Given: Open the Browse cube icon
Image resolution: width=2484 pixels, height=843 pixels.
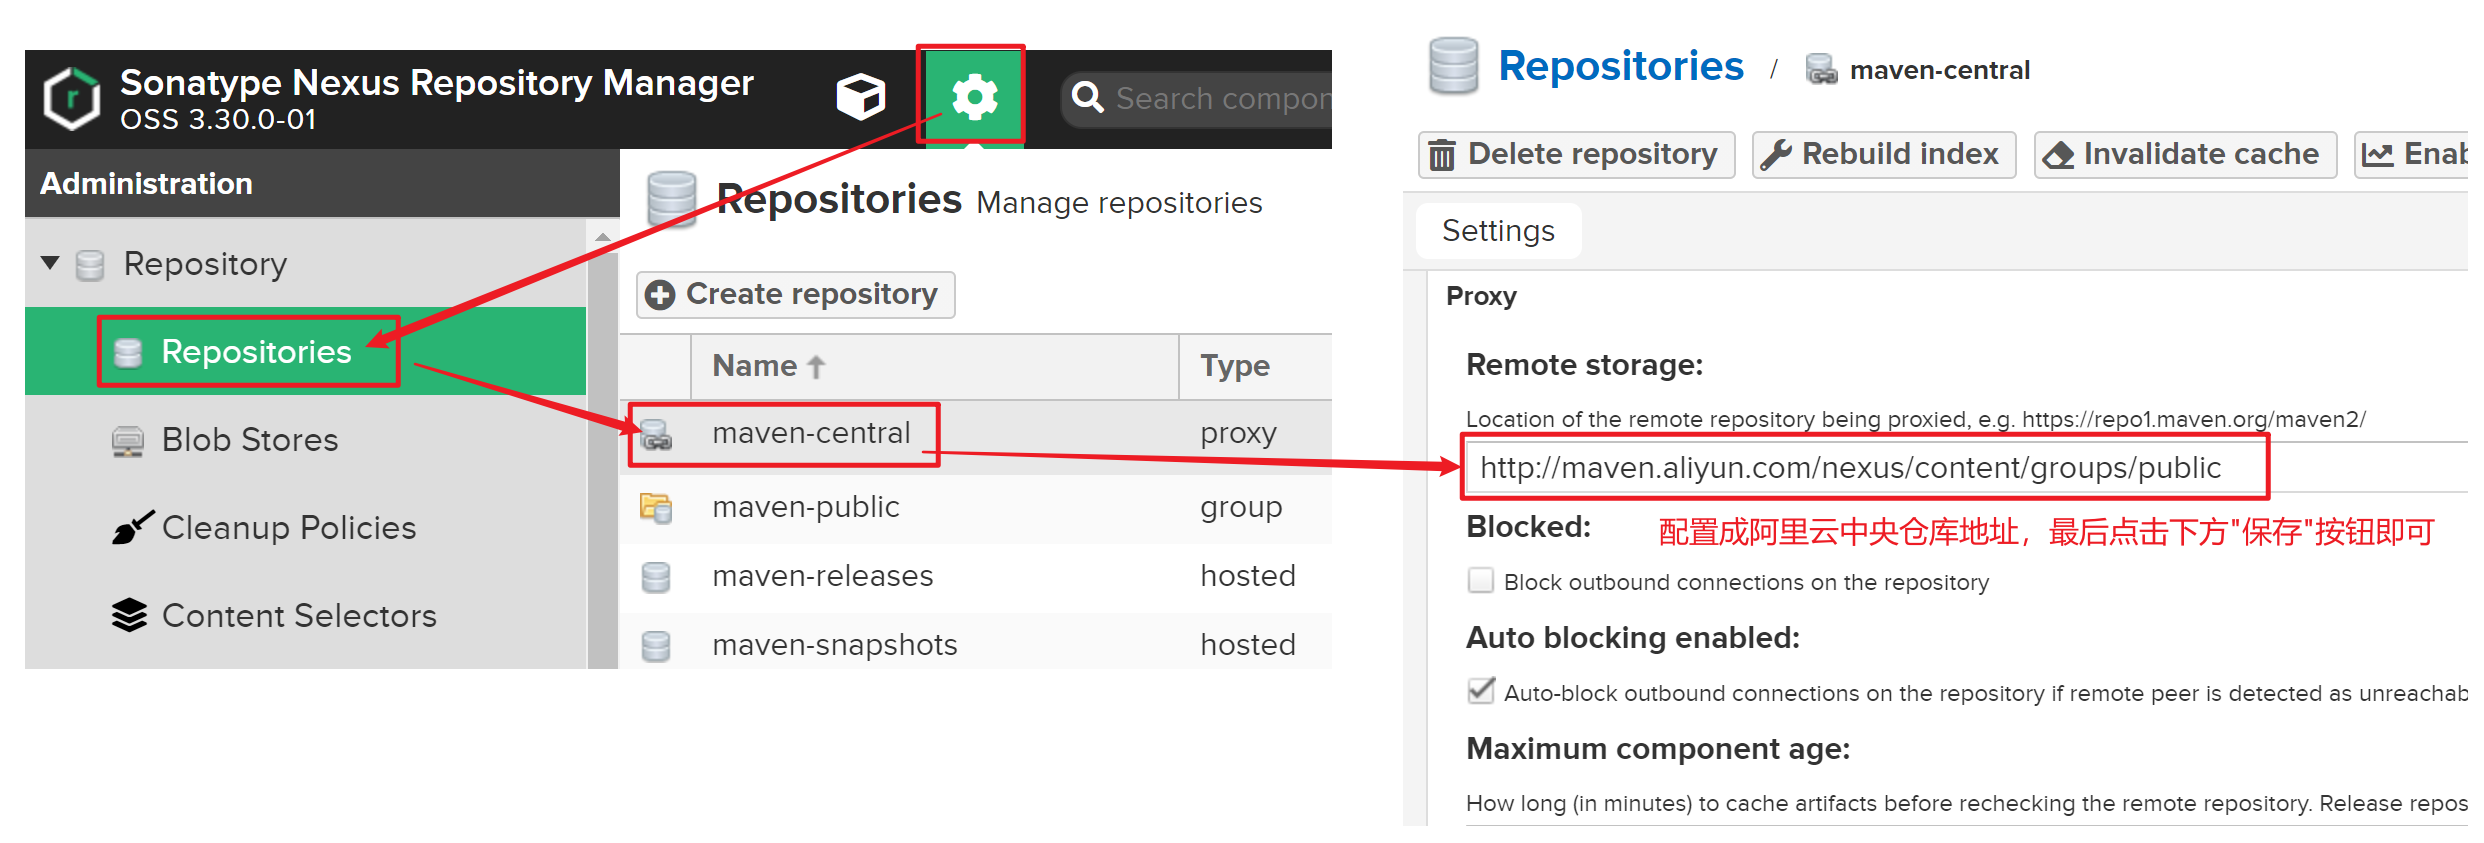Looking at the screenshot, I should click(x=860, y=97).
